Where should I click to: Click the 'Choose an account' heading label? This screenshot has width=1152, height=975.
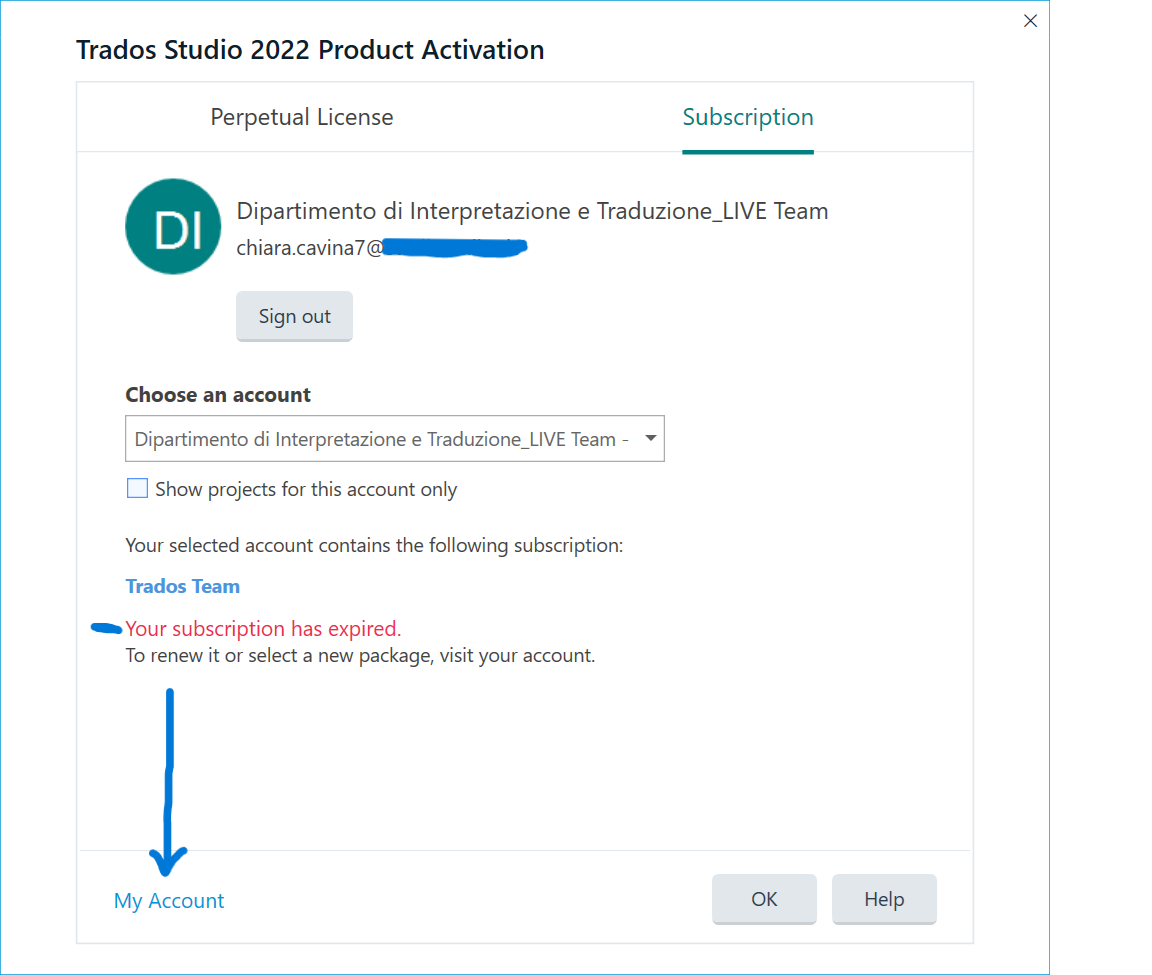pyautogui.click(x=218, y=395)
